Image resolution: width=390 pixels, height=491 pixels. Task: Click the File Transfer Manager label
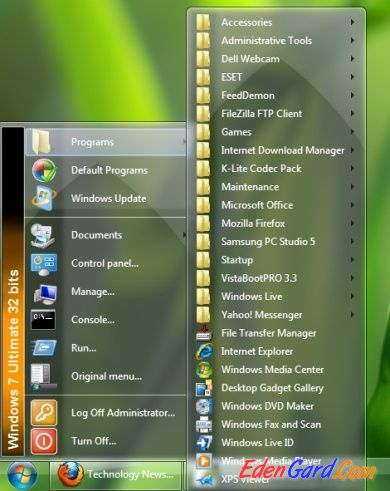coord(269,333)
